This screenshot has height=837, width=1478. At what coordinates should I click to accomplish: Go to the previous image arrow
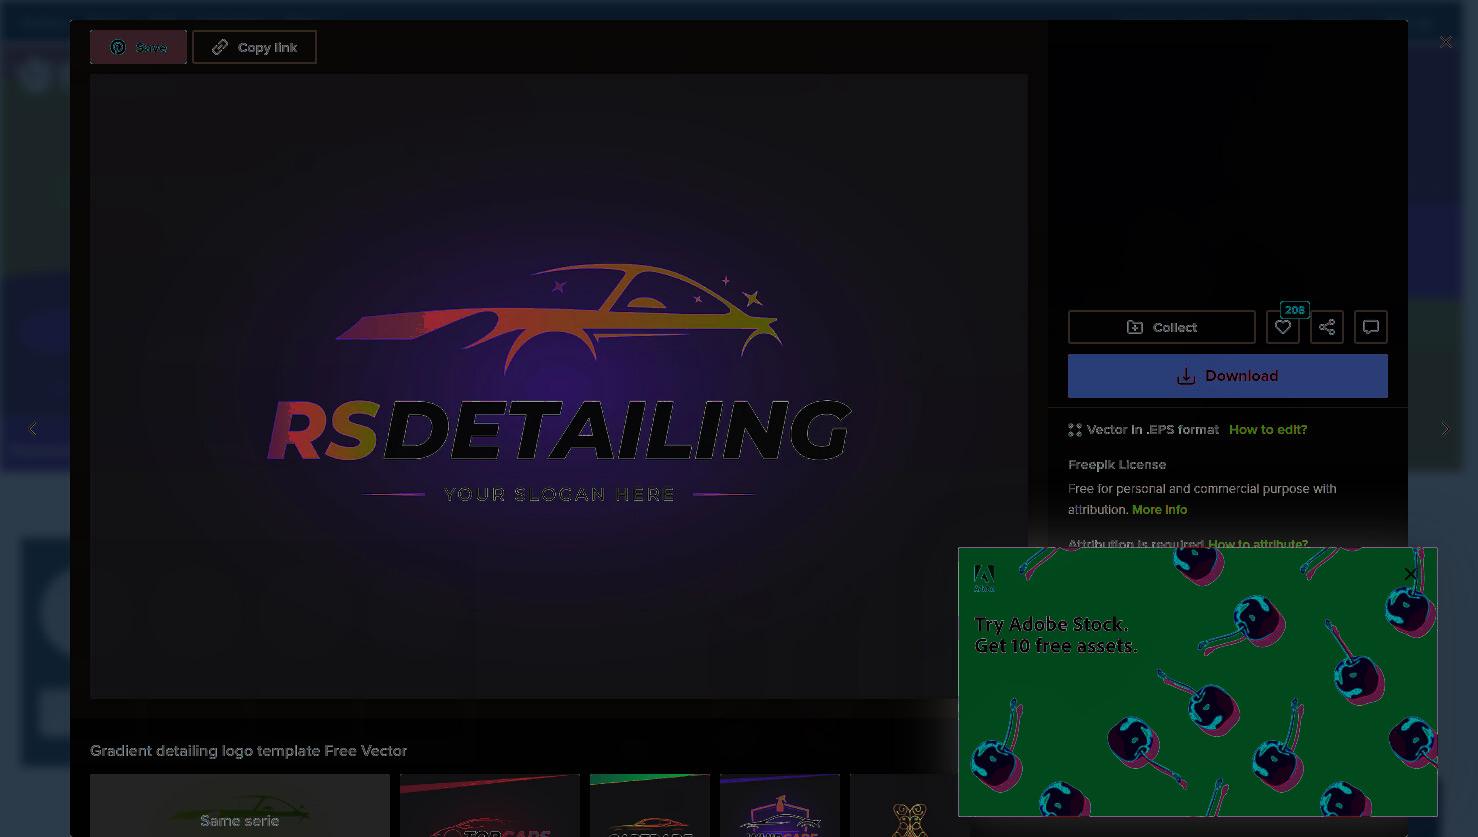pos(33,429)
